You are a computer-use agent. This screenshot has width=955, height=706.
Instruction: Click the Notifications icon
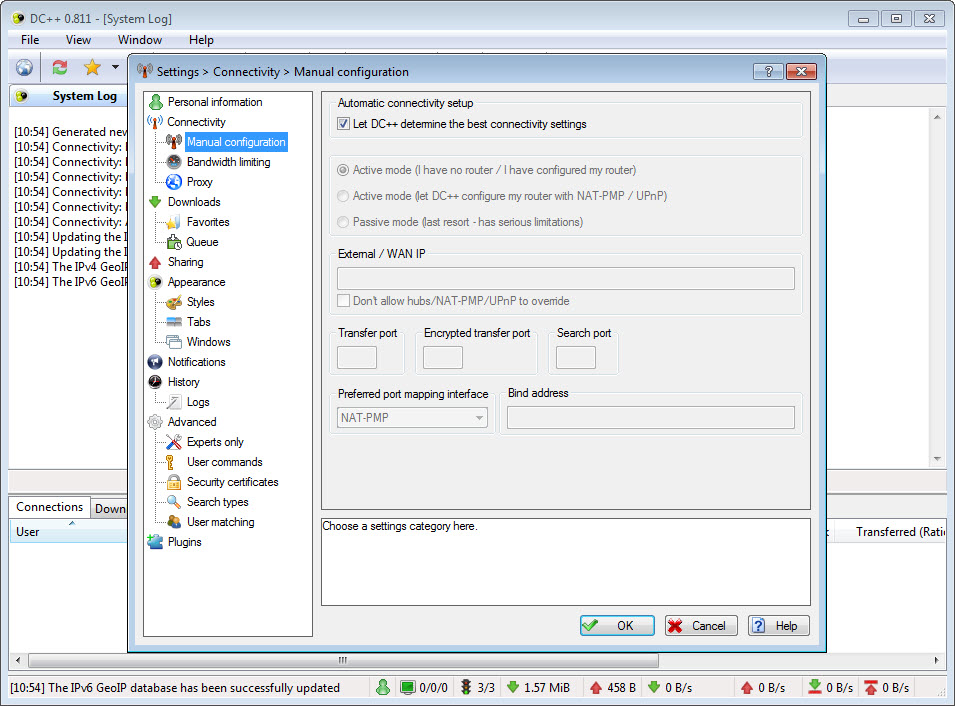155,362
